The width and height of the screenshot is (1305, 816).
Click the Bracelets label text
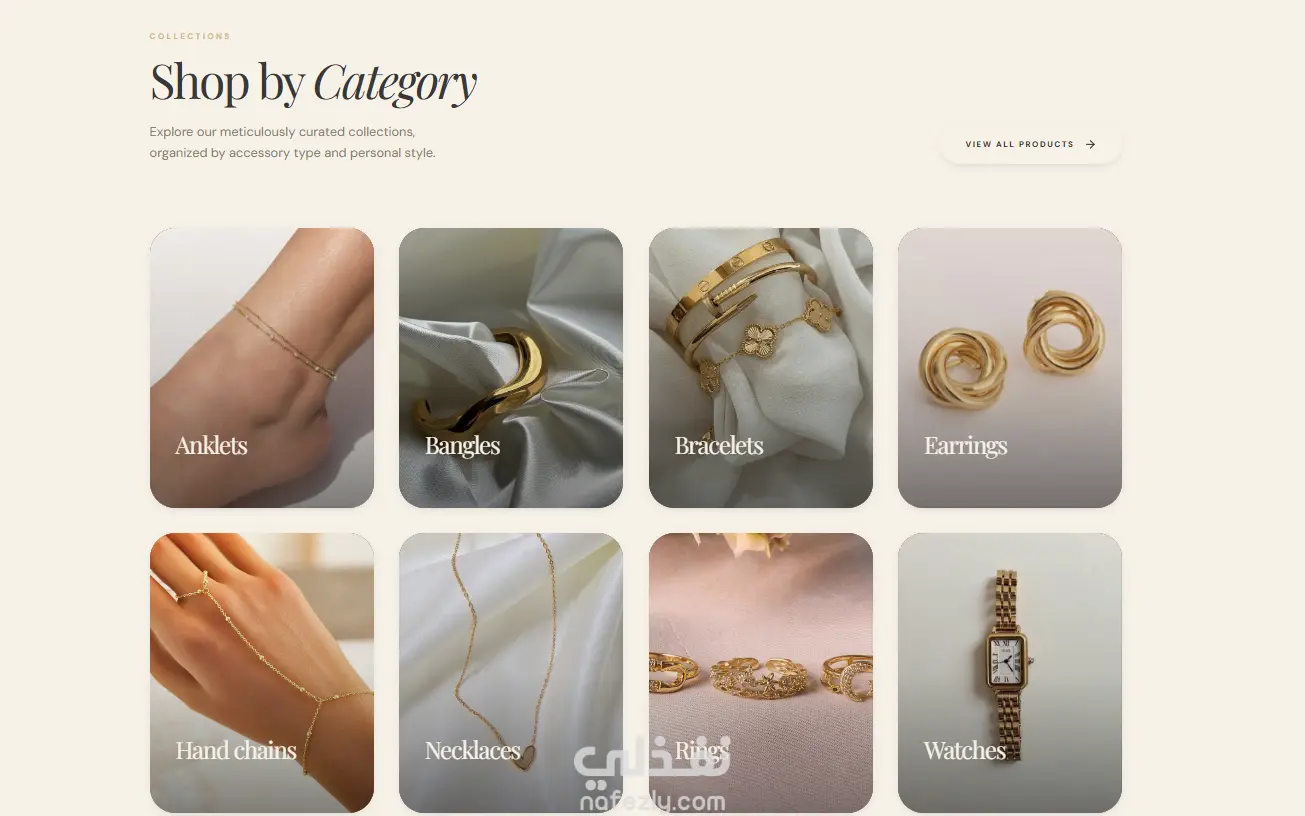click(719, 446)
